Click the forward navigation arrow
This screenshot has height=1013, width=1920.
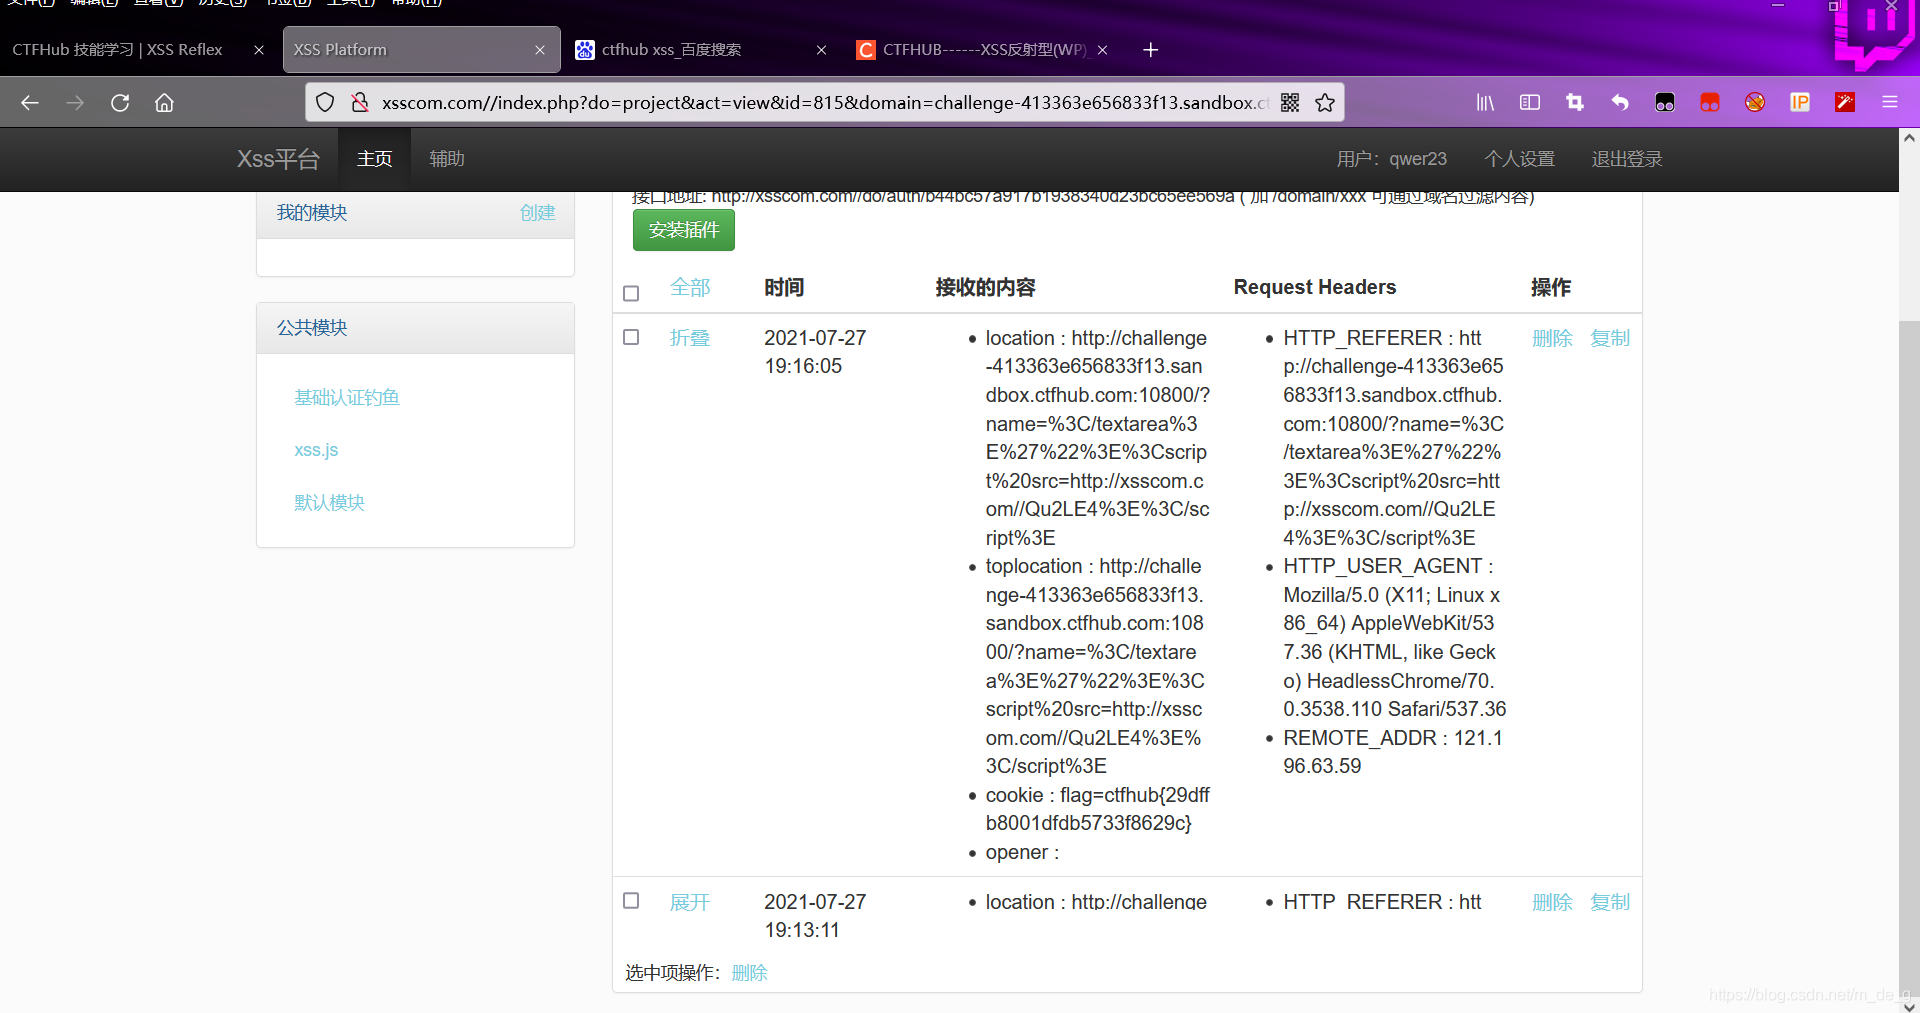(75, 103)
